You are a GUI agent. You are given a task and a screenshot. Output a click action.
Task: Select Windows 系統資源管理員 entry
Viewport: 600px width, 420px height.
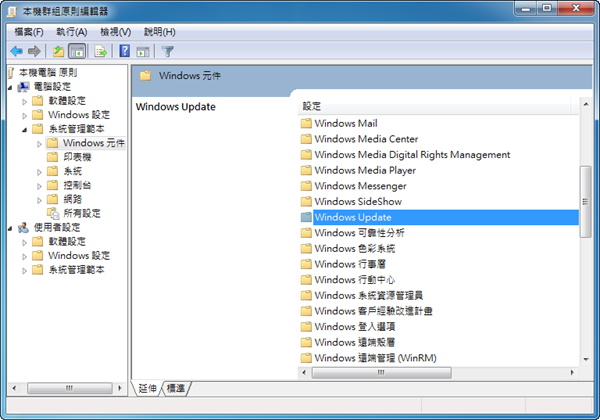[x=368, y=295]
